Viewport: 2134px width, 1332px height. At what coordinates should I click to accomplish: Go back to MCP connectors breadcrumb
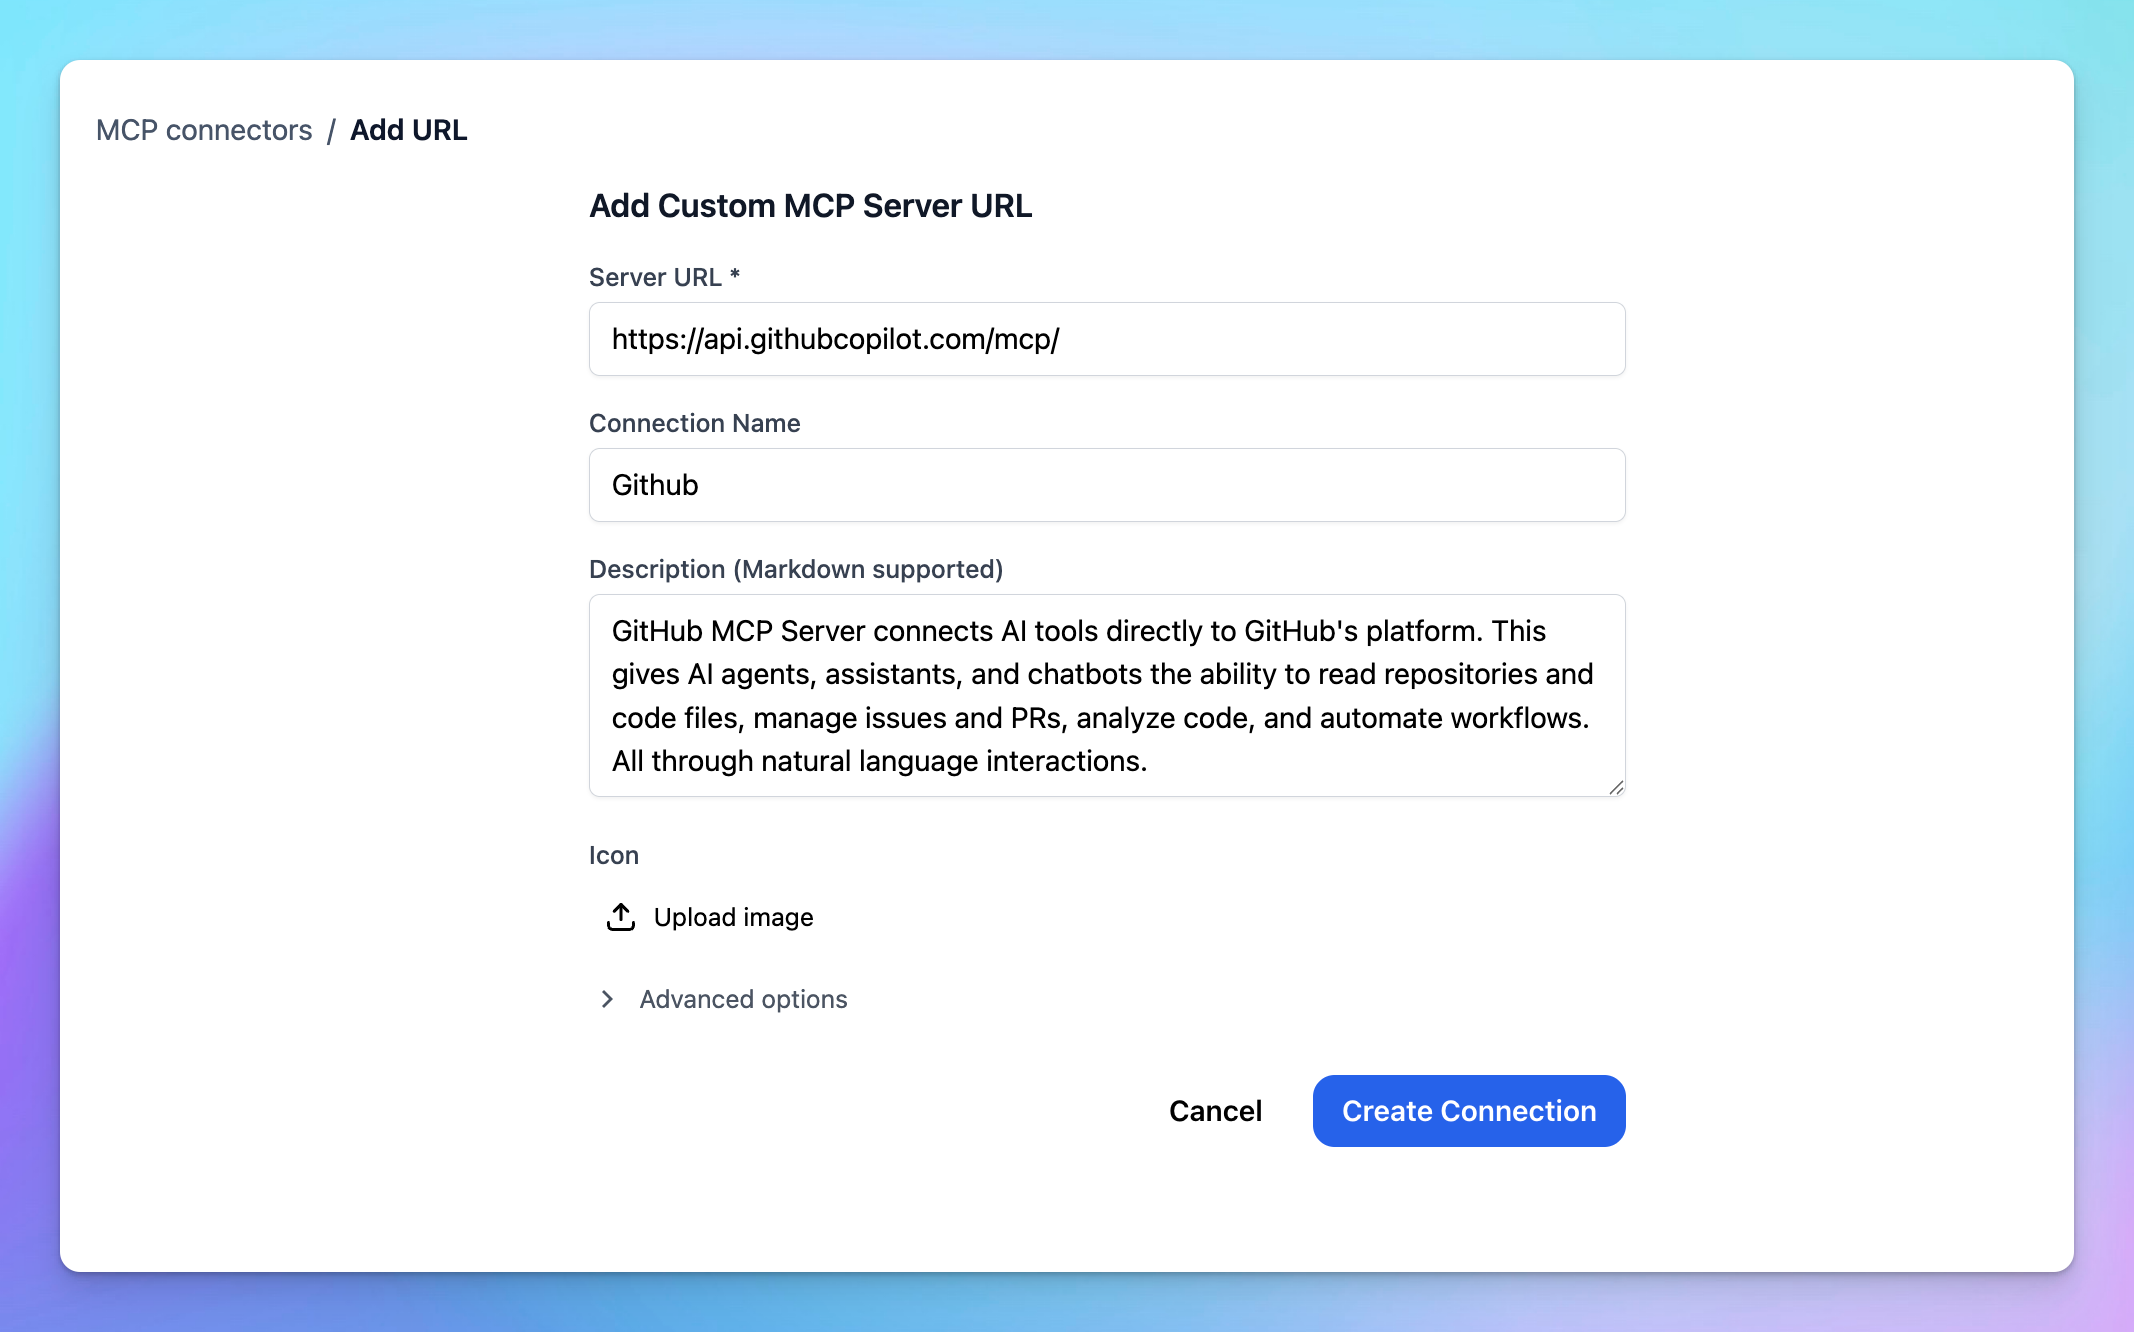[204, 130]
